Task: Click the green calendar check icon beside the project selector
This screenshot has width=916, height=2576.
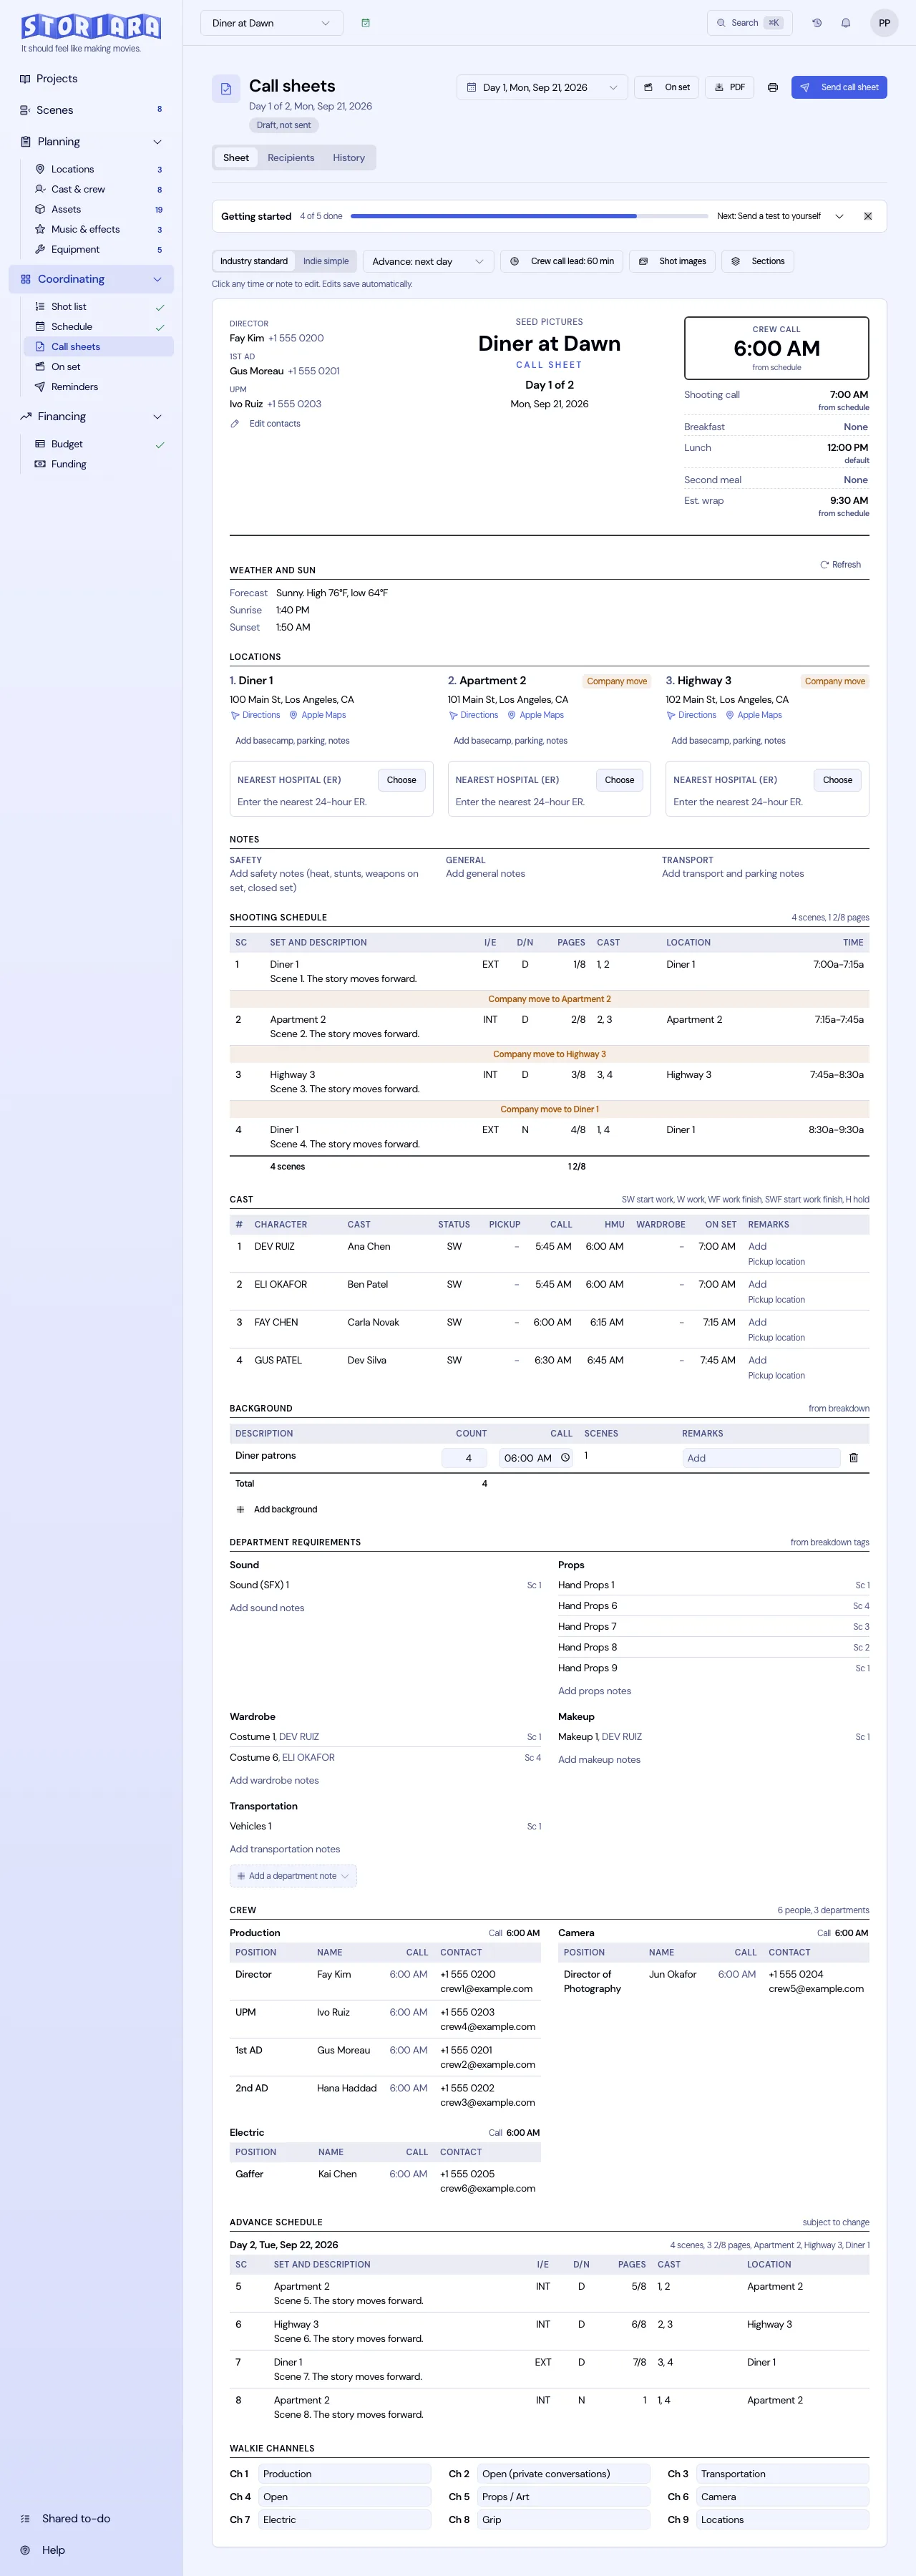Action: tap(366, 23)
